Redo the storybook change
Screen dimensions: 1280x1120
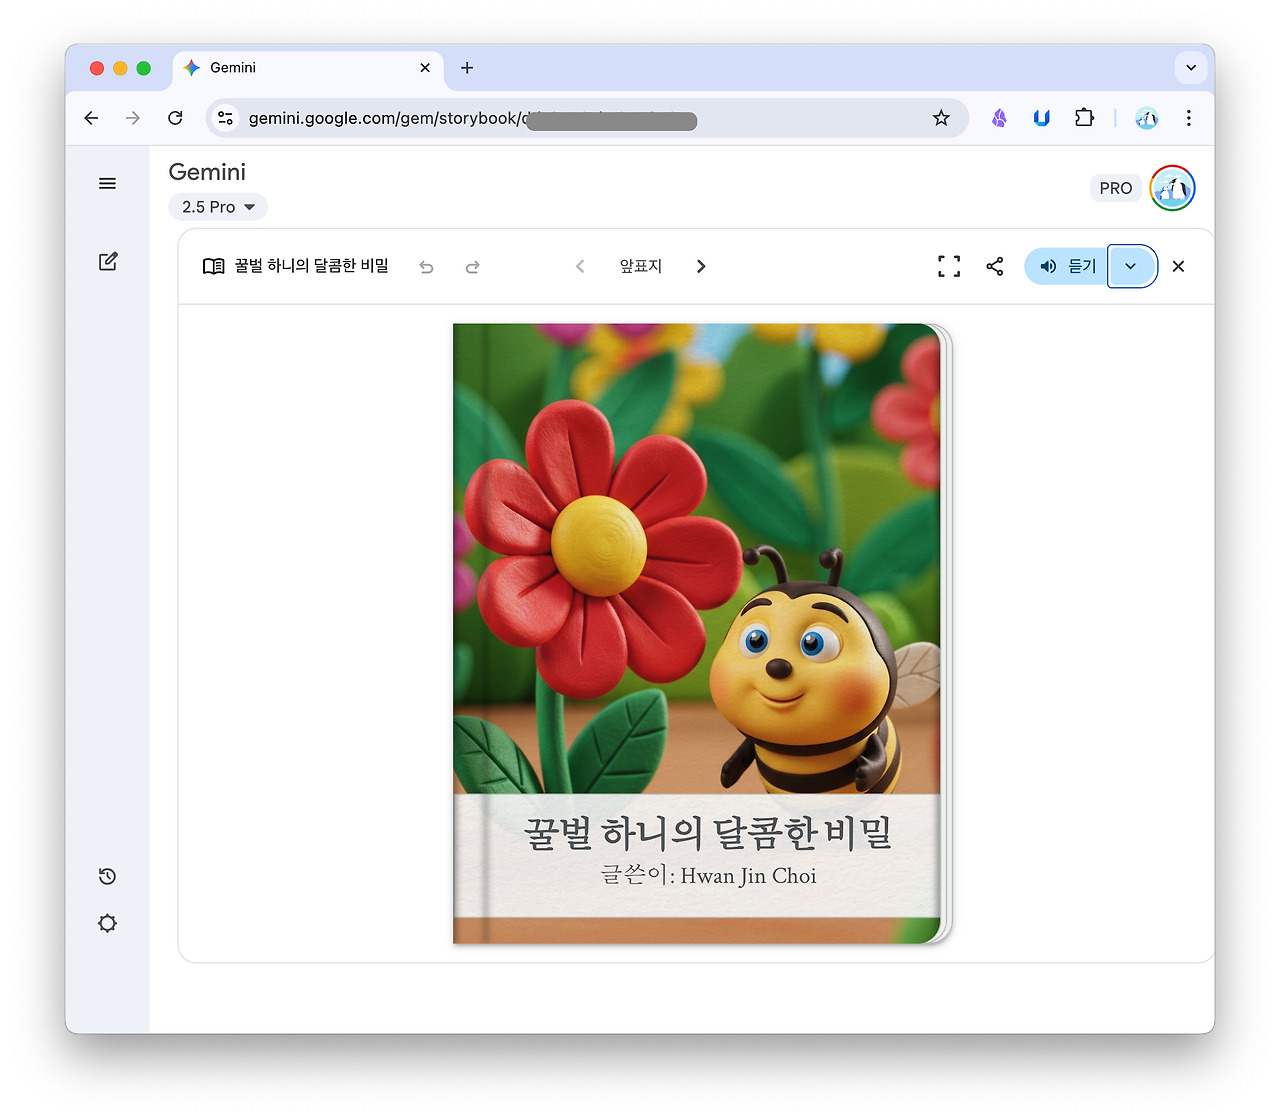point(472,267)
